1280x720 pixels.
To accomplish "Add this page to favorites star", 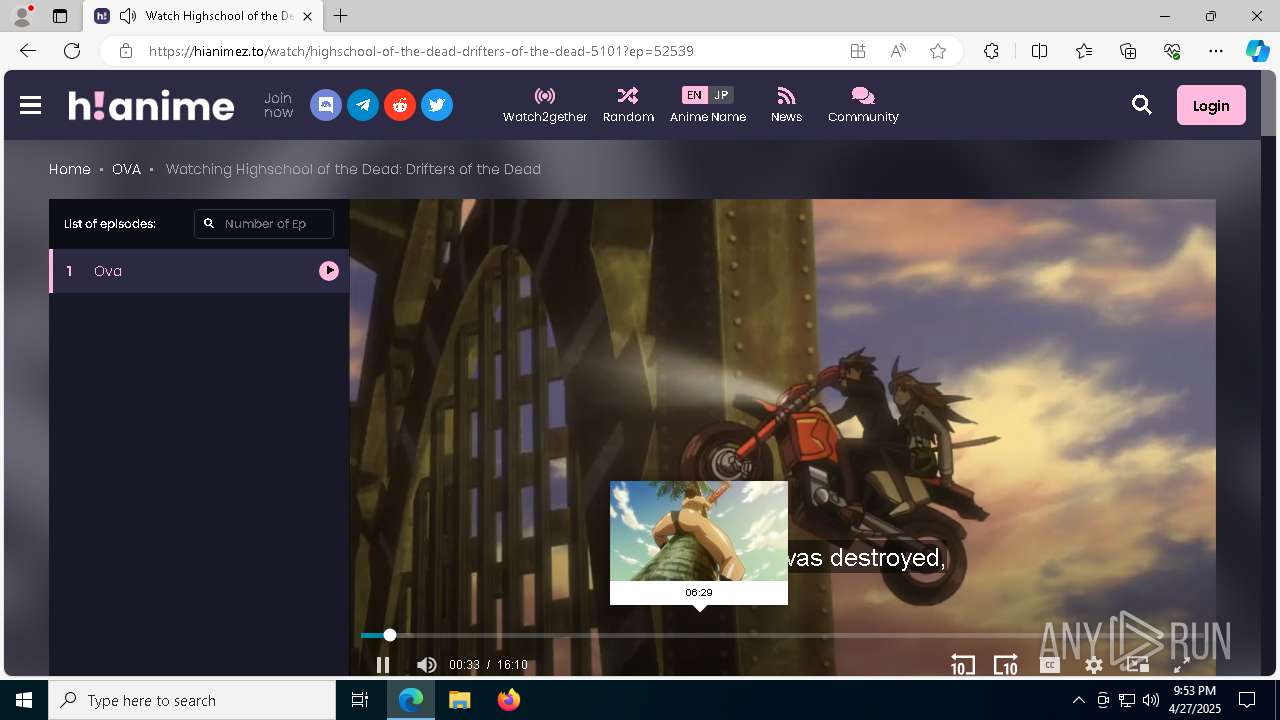I will [x=938, y=51].
